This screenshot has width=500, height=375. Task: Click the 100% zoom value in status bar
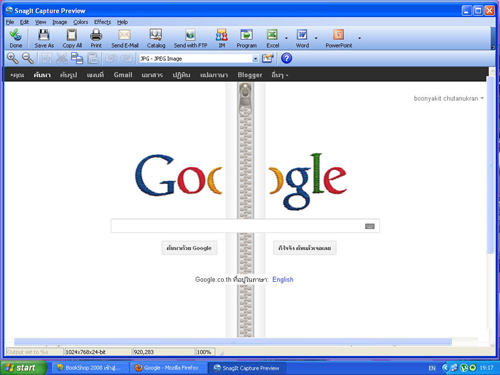[205, 352]
